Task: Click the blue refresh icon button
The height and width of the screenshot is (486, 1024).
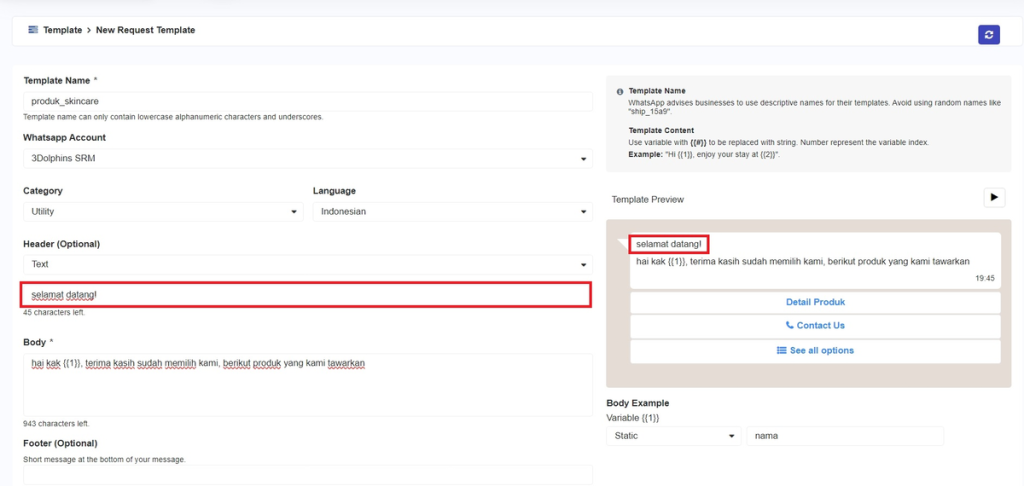Action: (988, 34)
